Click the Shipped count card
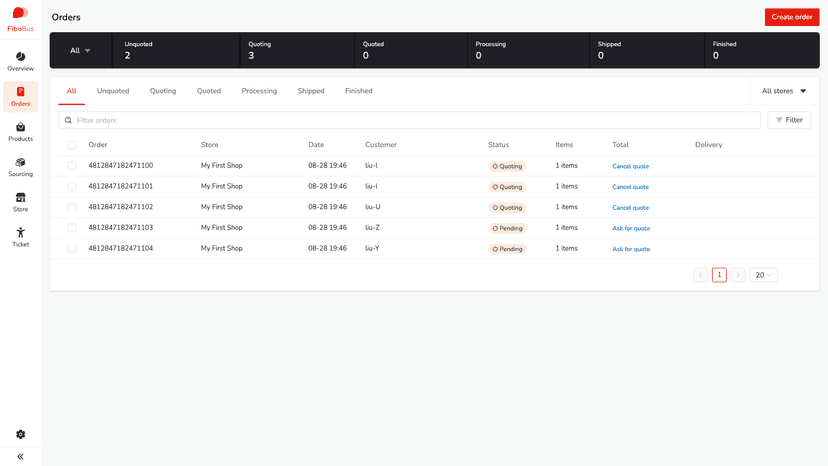 pos(647,51)
